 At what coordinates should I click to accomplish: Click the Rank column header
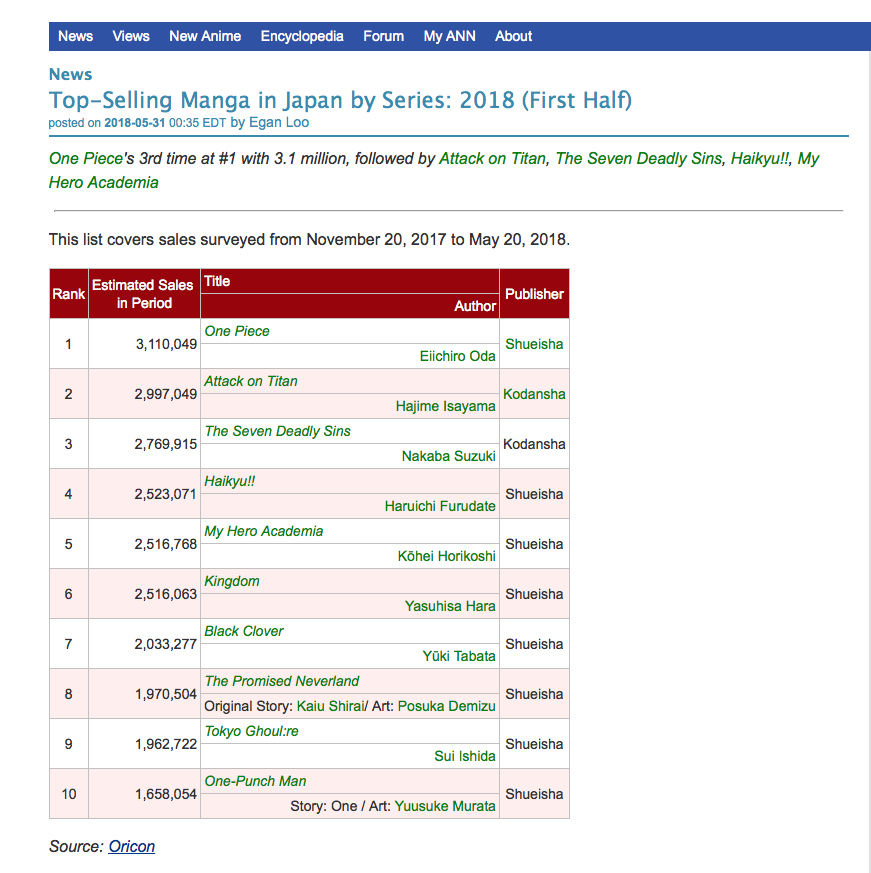[68, 294]
